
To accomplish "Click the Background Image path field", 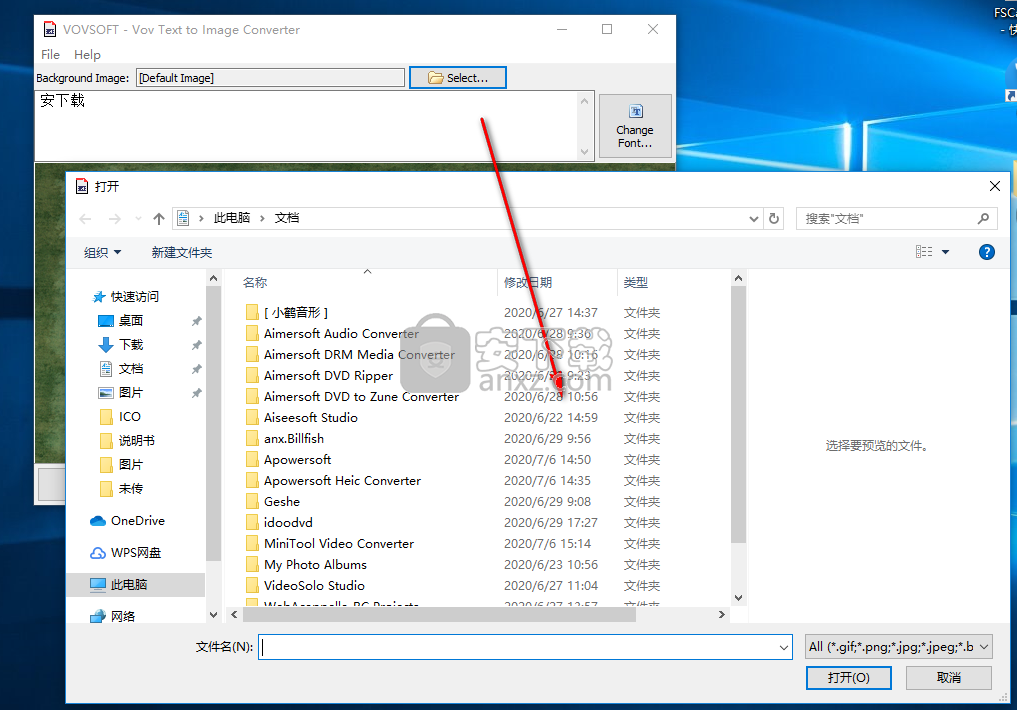I will (270, 78).
